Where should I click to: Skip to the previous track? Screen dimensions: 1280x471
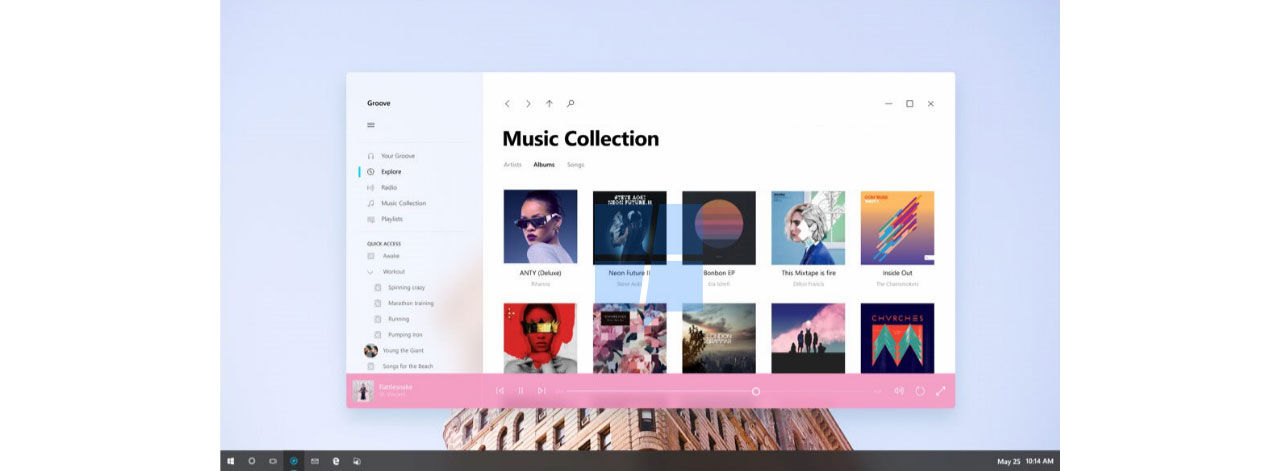[500, 391]
